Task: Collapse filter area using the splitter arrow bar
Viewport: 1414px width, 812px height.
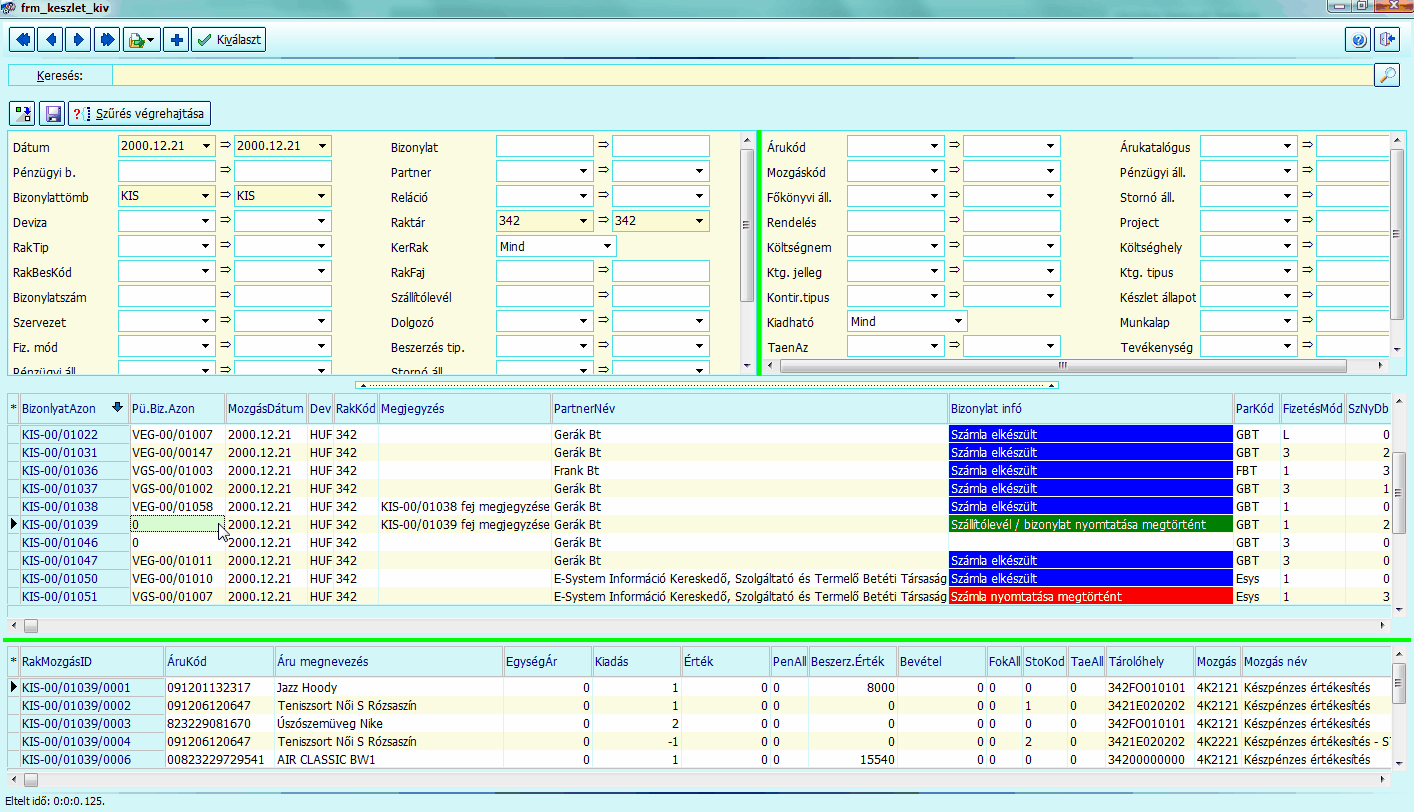Action: pos(707,384)
